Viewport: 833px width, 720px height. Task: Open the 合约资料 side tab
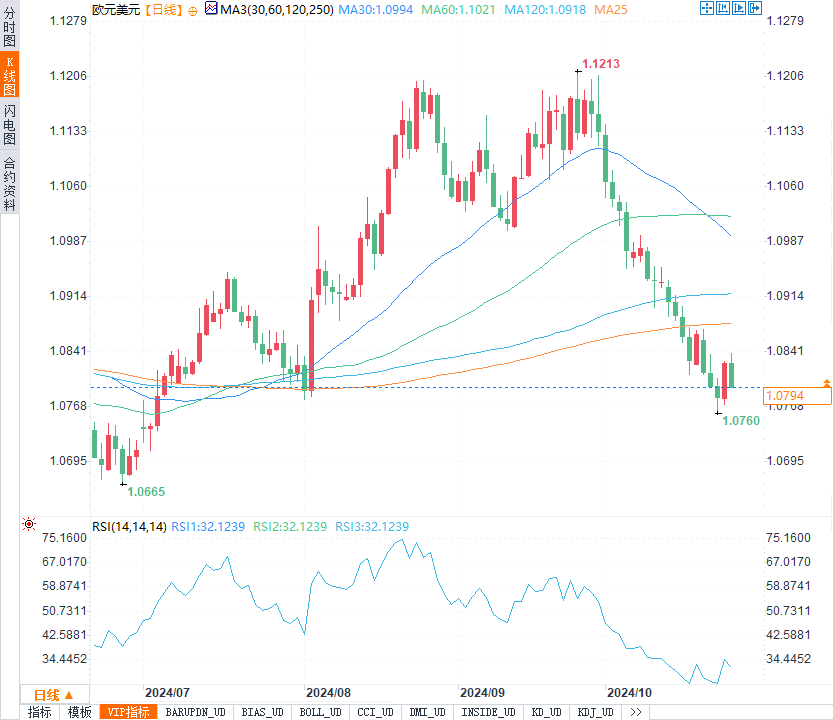point(9,182)
